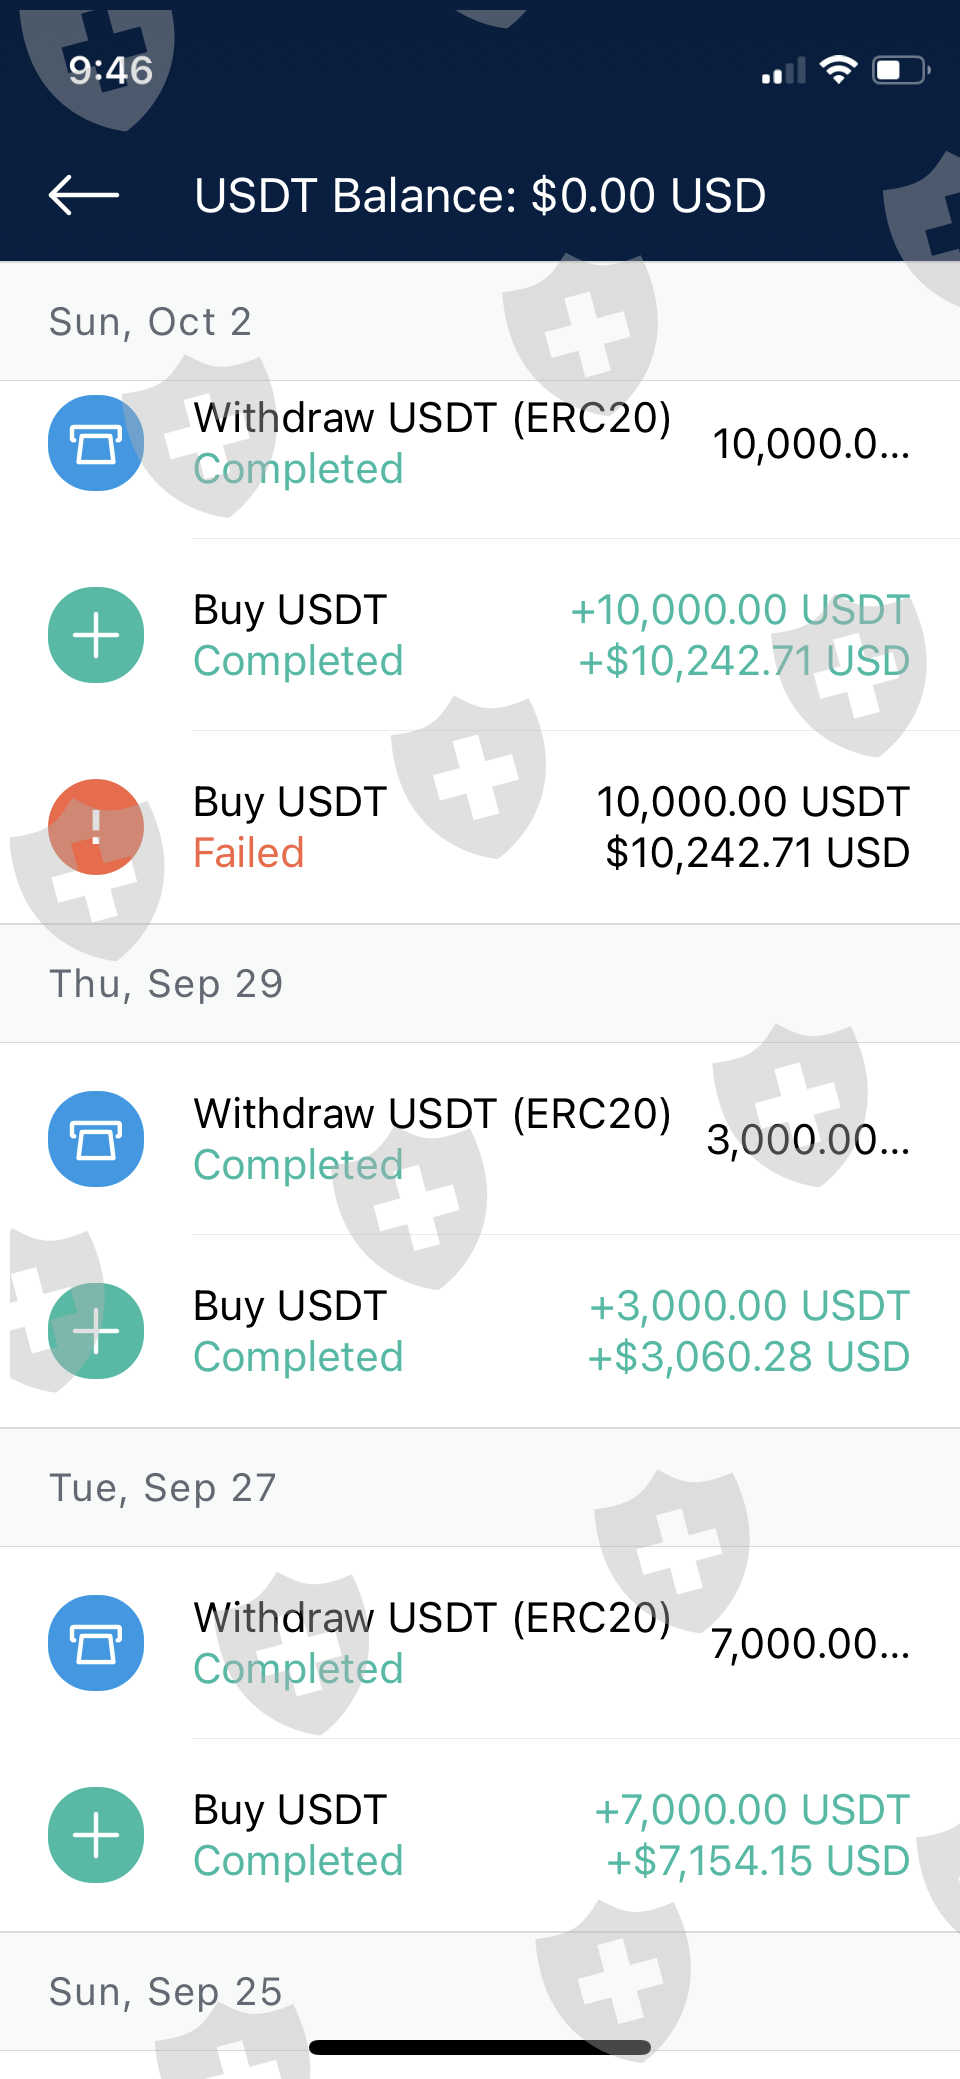
Task: Tap the Sun, Sep 25 date header
Action: tap(166, 1991)
